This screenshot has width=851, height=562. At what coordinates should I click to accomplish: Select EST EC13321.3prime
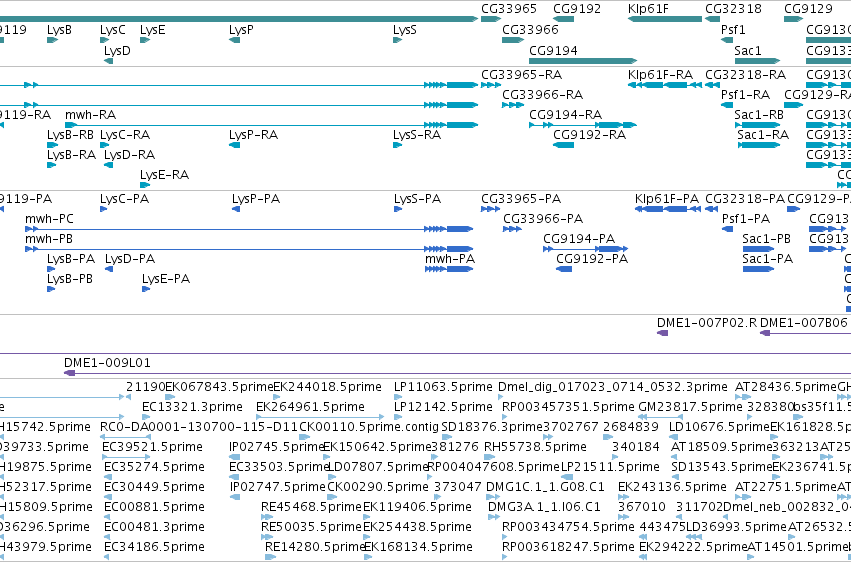[146, 417]
